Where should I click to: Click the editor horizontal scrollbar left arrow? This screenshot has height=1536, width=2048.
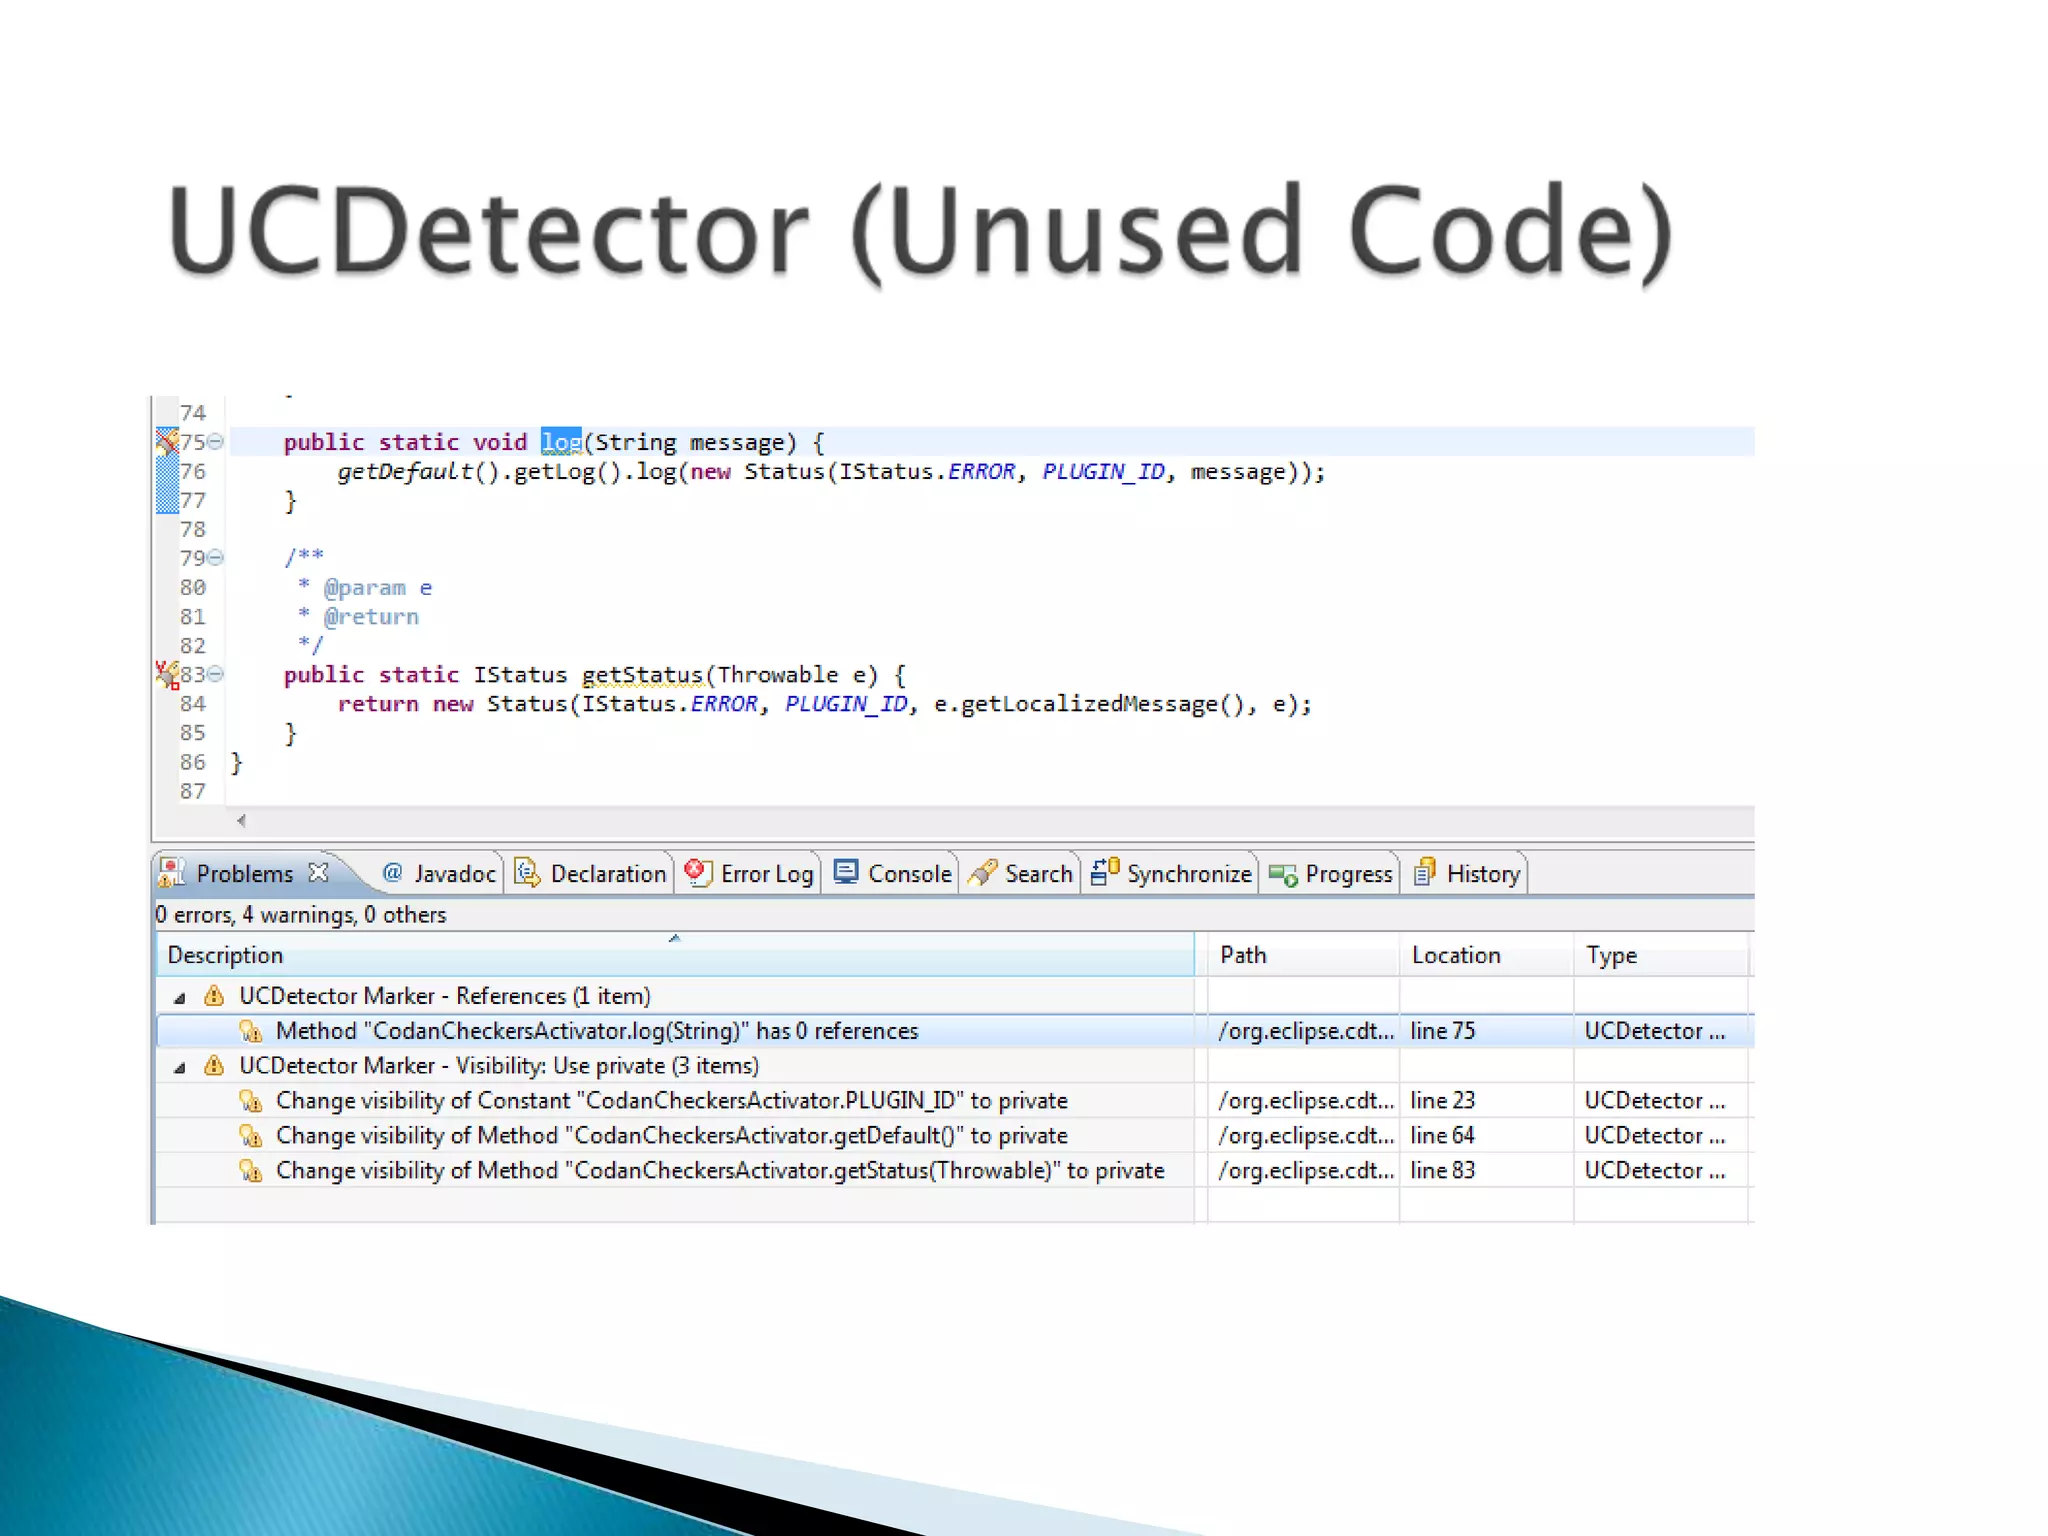tap(241, 821)
